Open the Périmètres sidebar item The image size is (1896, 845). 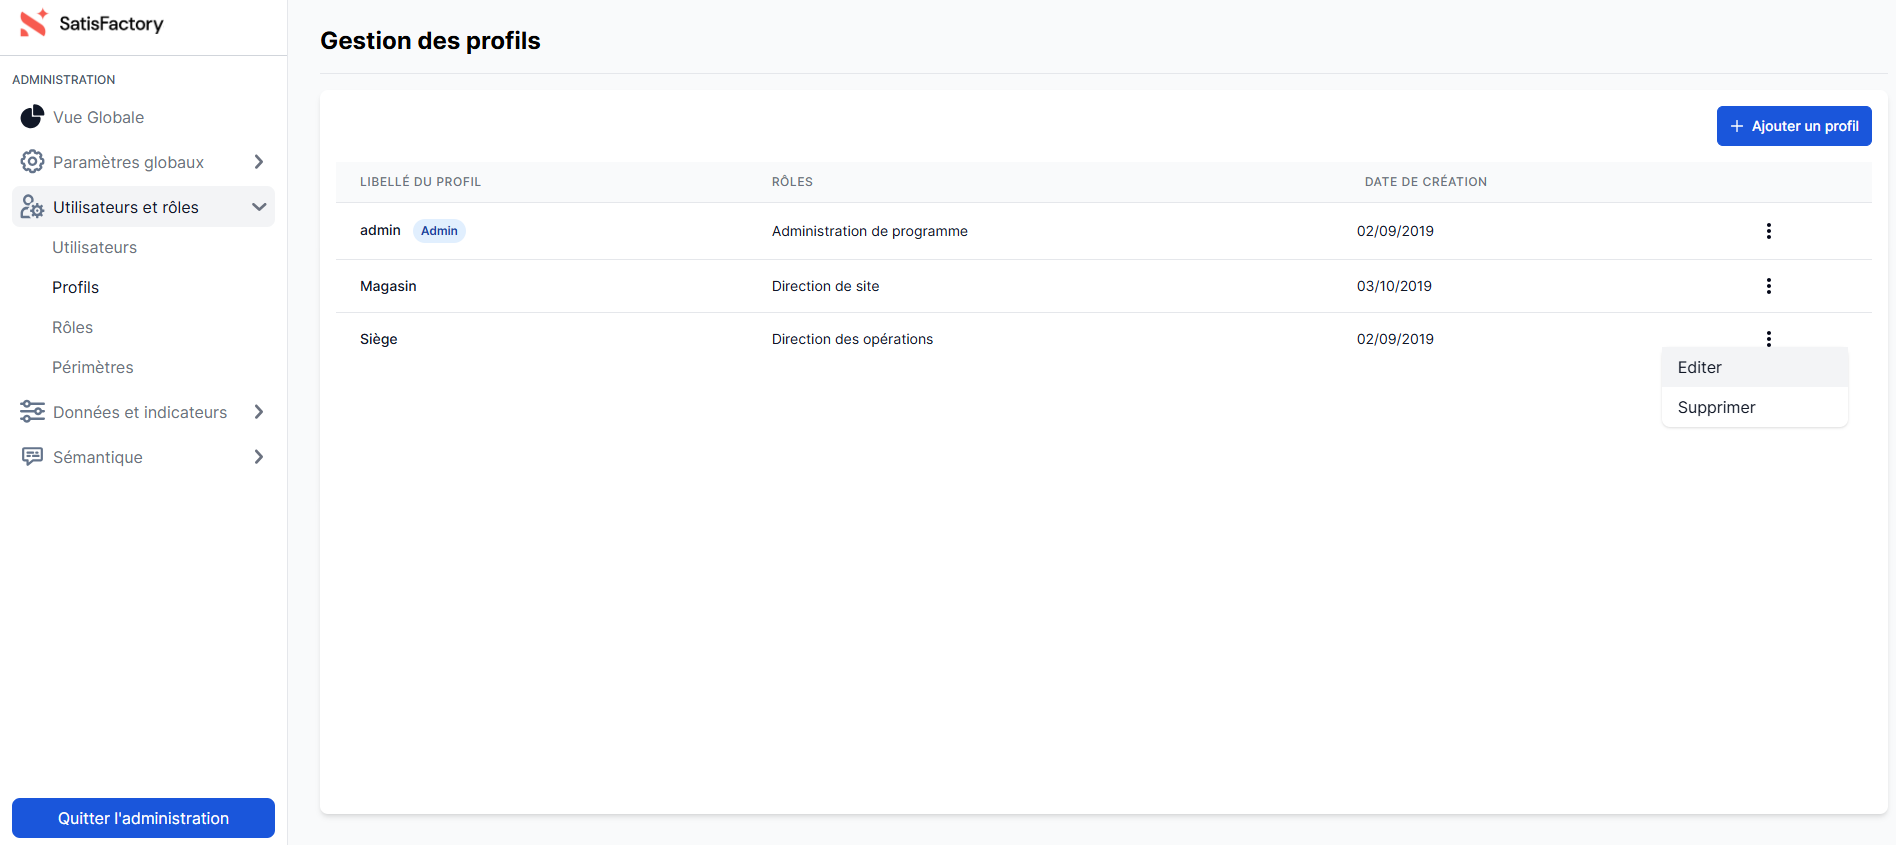tap(92, 367)
